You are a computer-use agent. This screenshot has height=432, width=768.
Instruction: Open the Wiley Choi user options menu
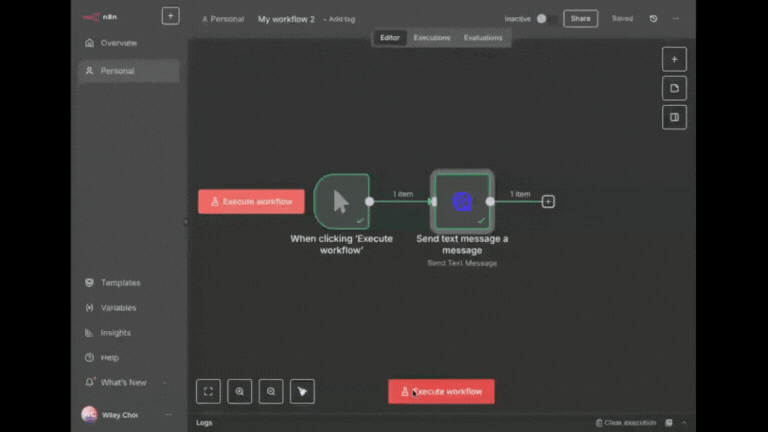point(169,415)
